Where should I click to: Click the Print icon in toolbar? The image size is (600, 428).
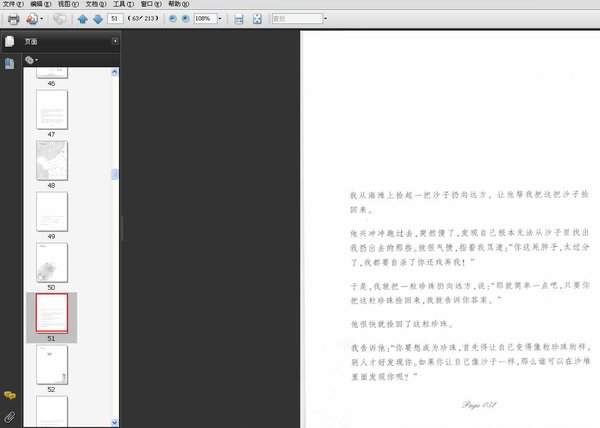coord(13,19)
